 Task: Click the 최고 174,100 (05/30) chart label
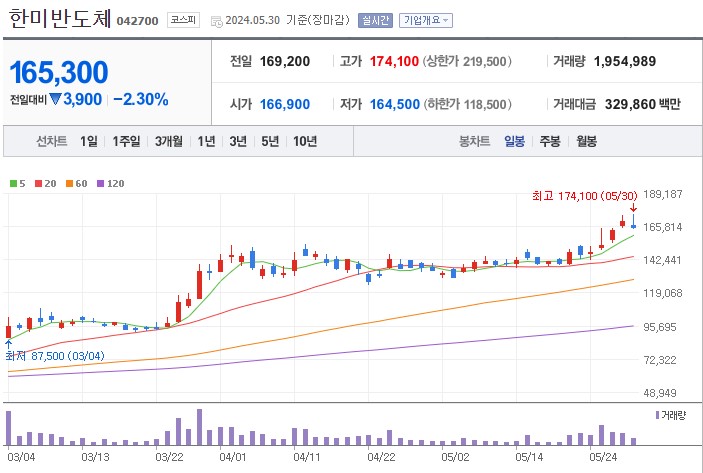pos(585,196)
